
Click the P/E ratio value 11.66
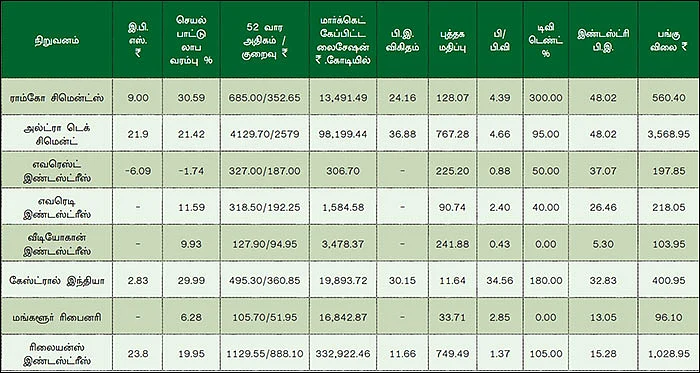402,354
